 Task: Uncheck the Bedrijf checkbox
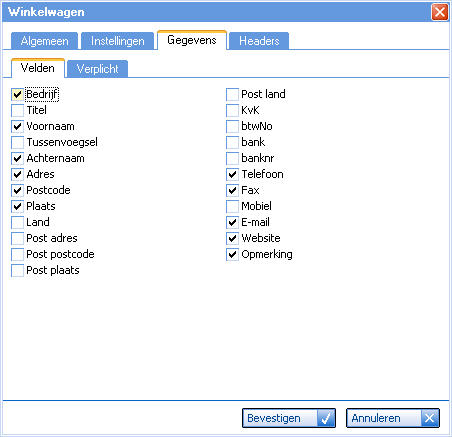pos(17,94)
